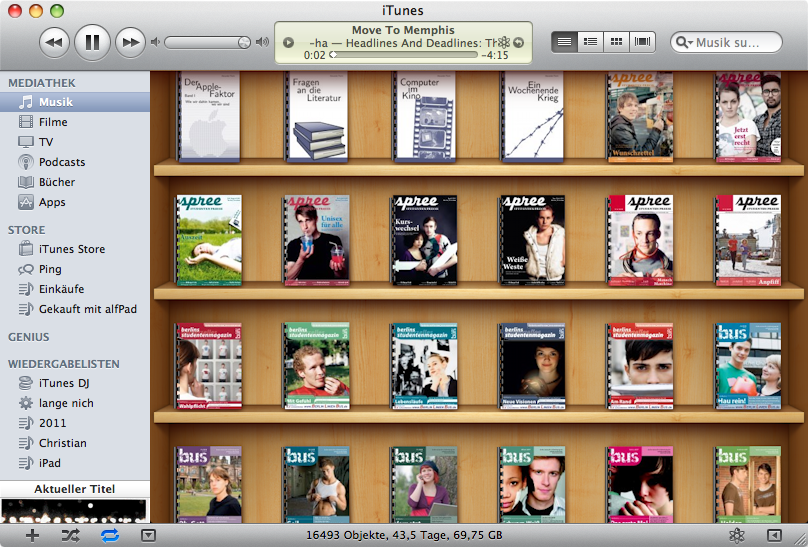Adjust the volume slider knob
Screen dimensions: 808x547
[244, 42]
